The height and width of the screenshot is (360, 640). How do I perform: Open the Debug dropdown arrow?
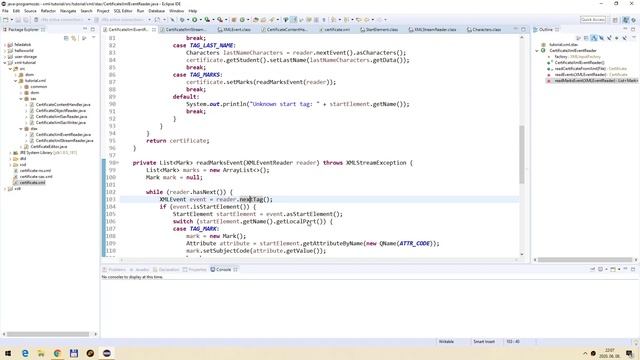pos(187,20)
